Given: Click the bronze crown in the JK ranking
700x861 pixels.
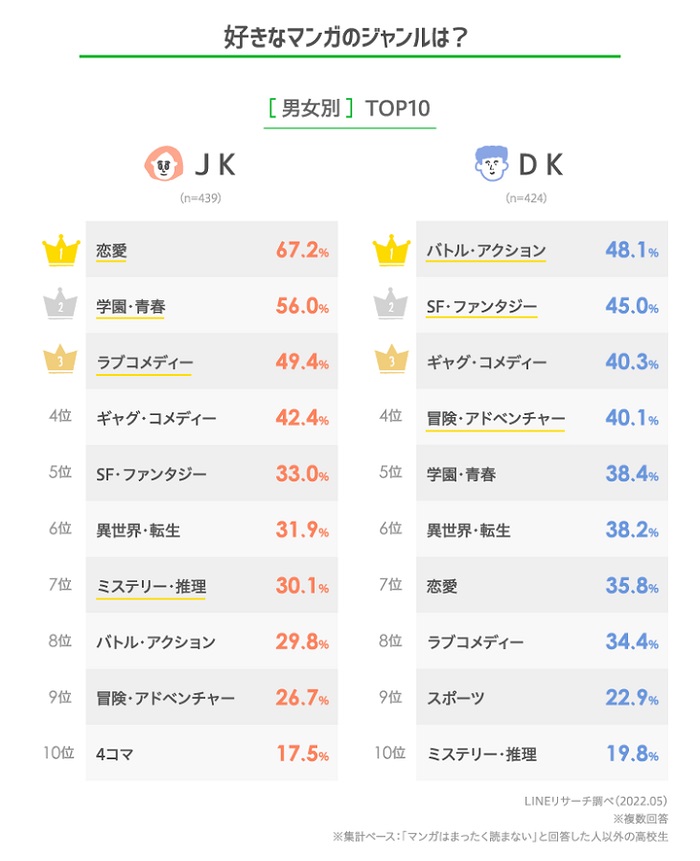Looking at the screenshot, I should 60,362.
